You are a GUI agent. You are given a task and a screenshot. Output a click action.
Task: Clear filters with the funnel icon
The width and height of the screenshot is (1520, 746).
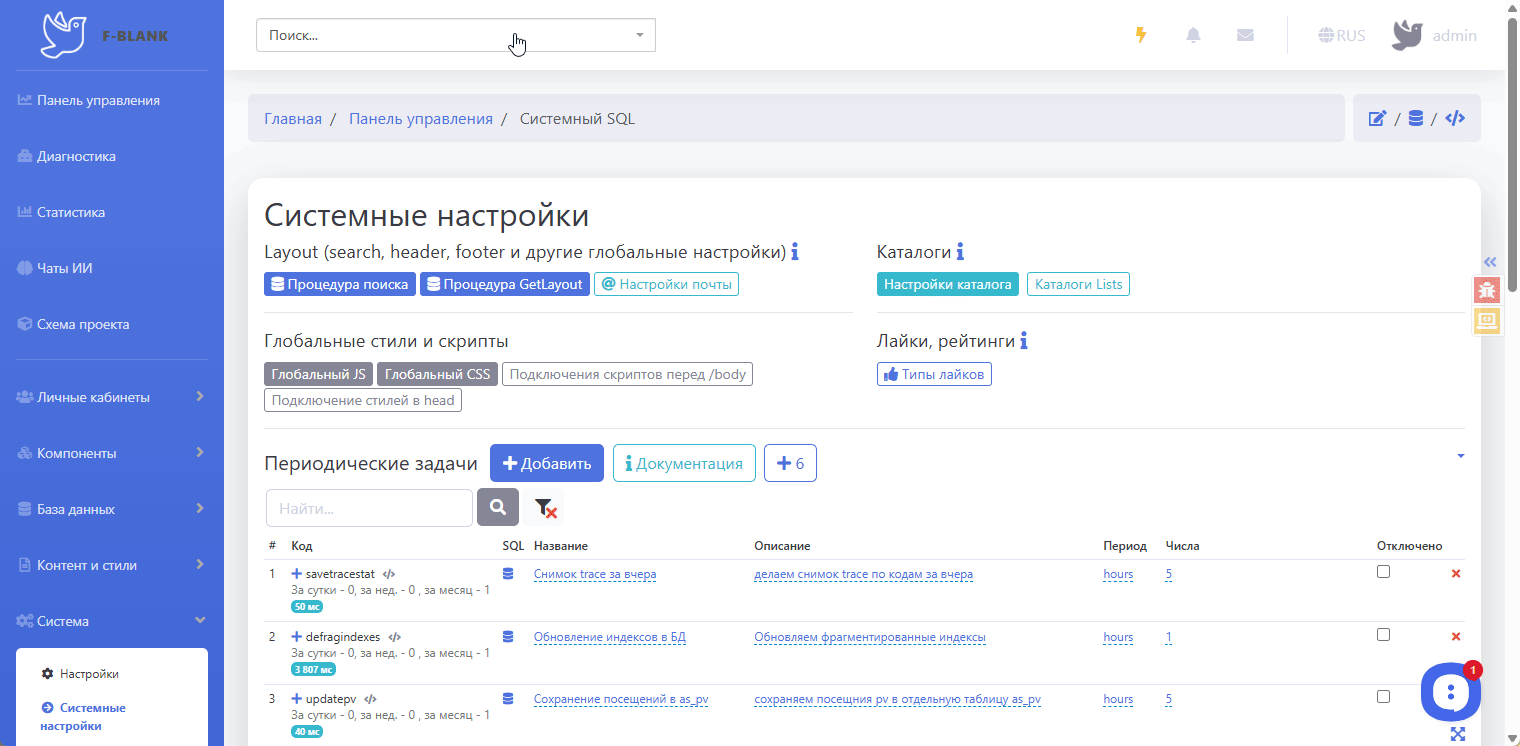pos(545,508)
